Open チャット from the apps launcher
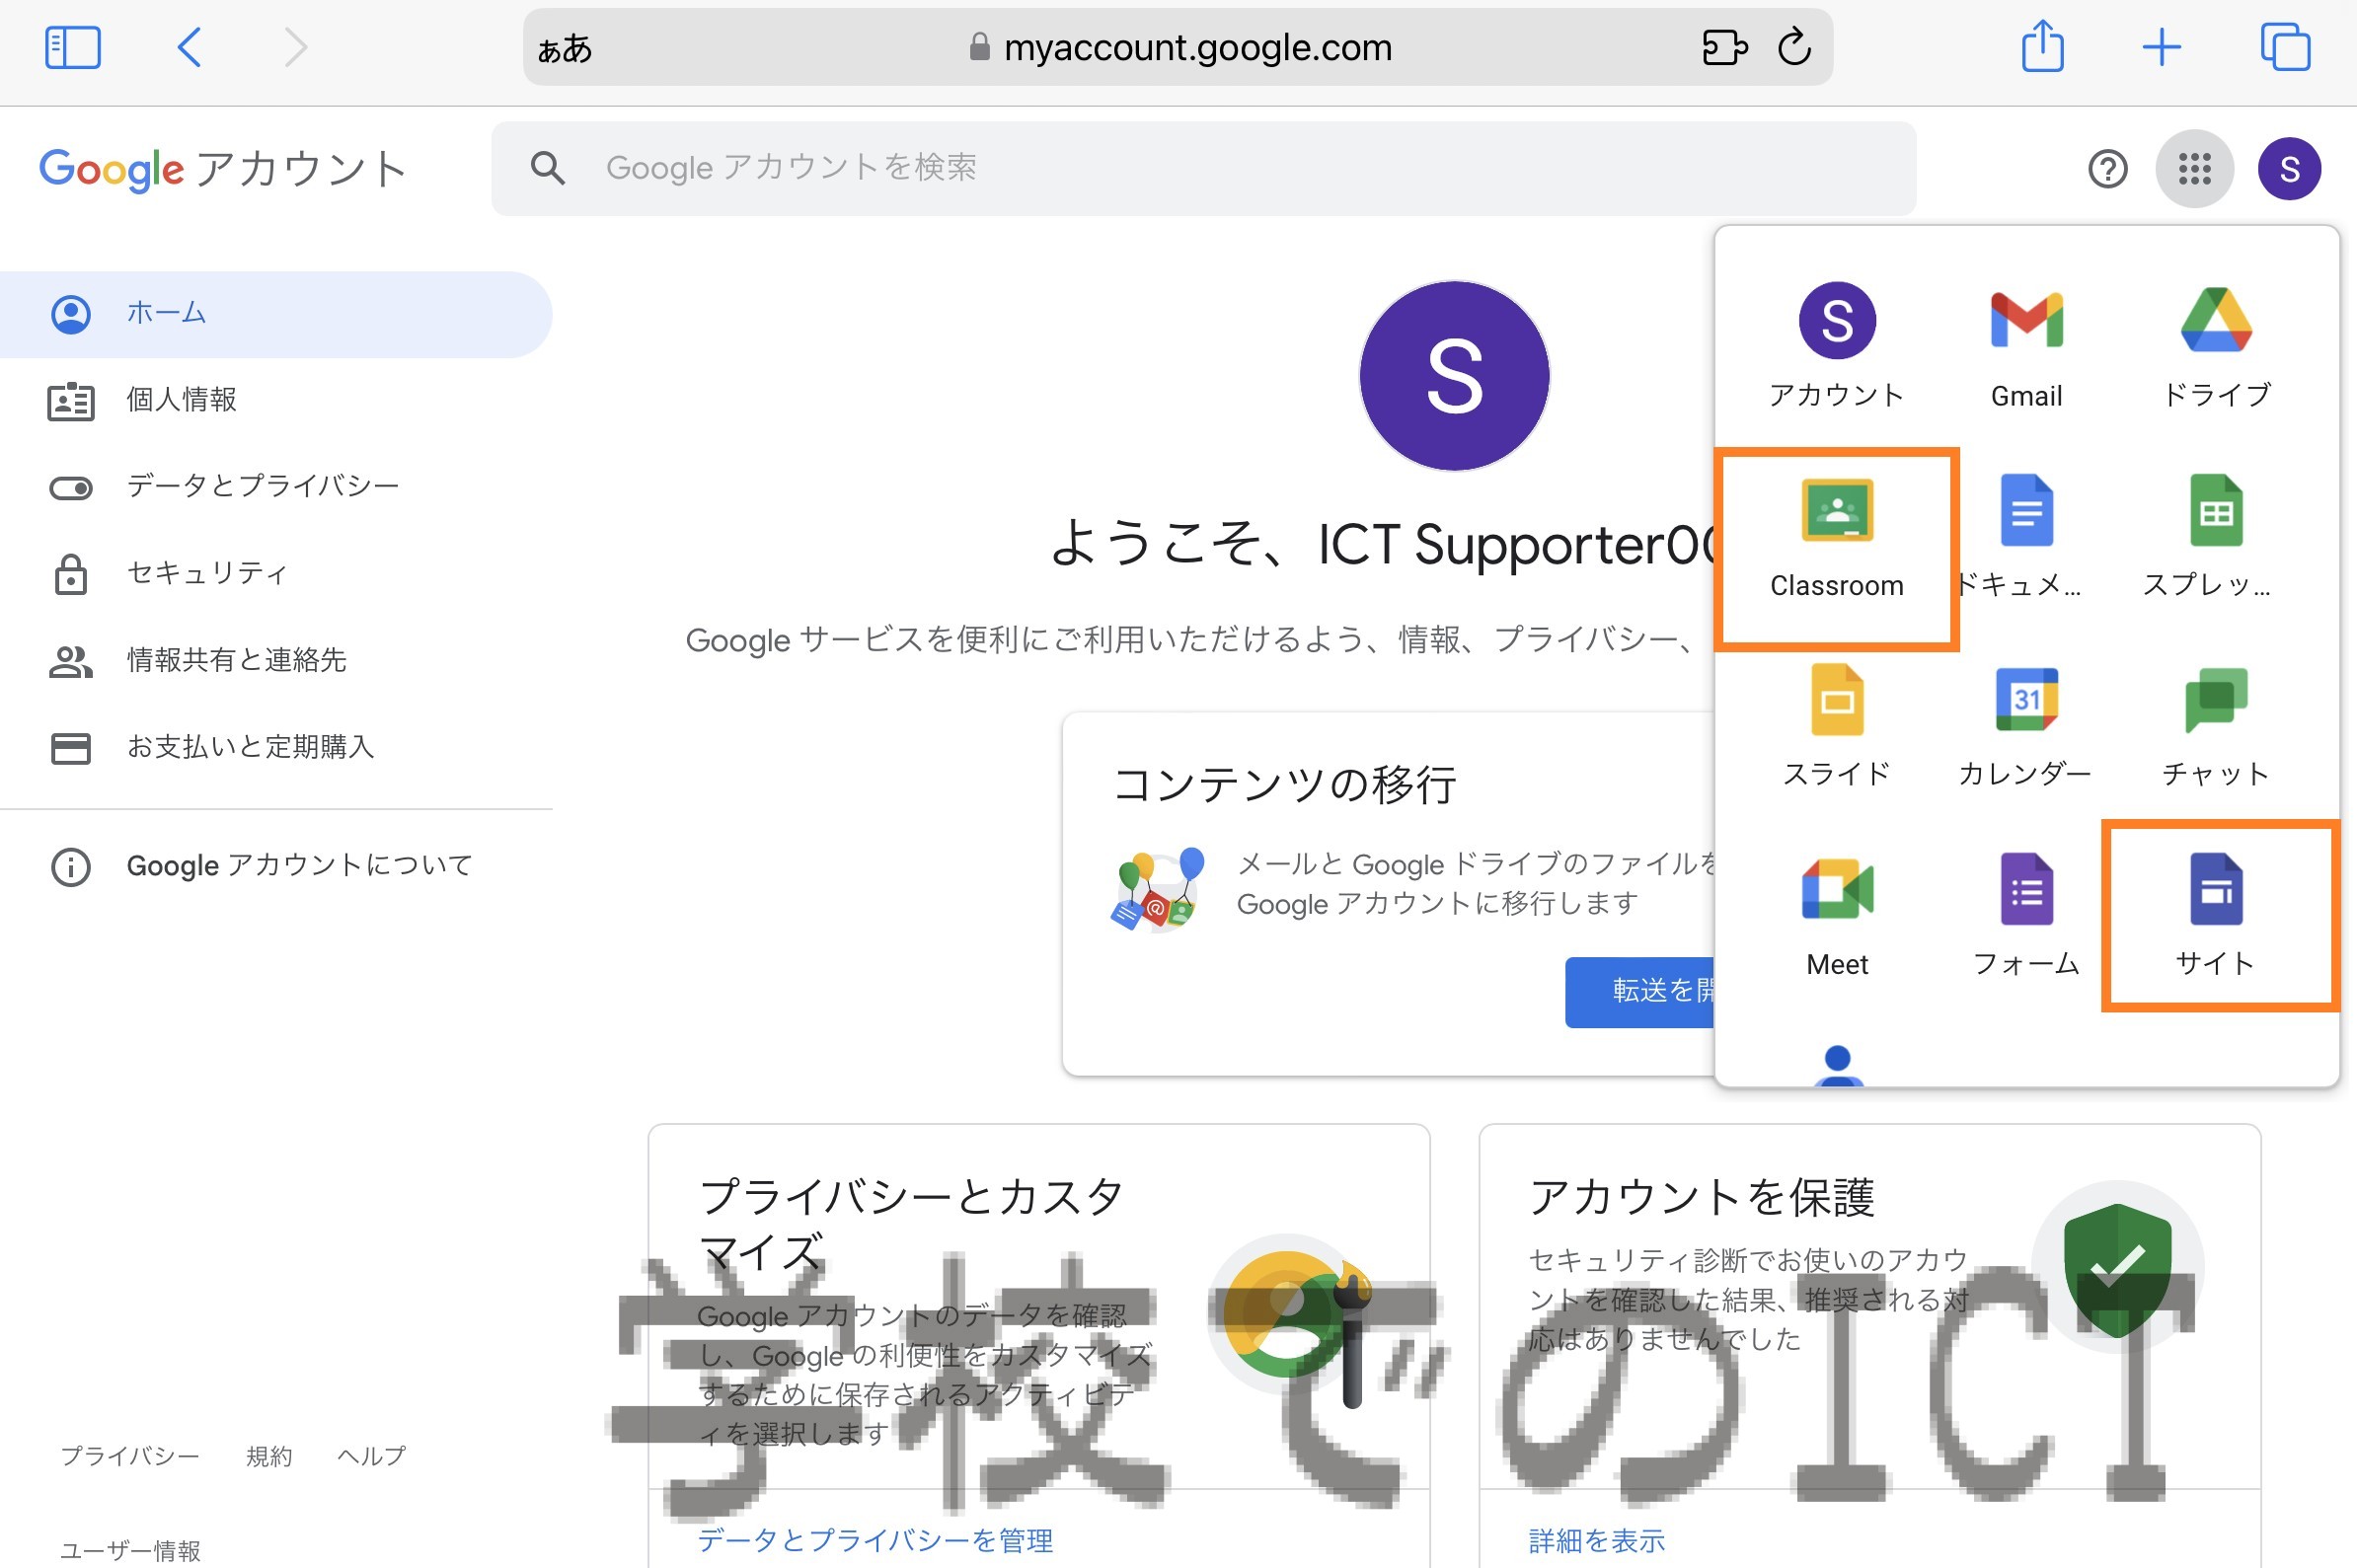This screenshot has height=1568, width=2357. (2216, 726)
